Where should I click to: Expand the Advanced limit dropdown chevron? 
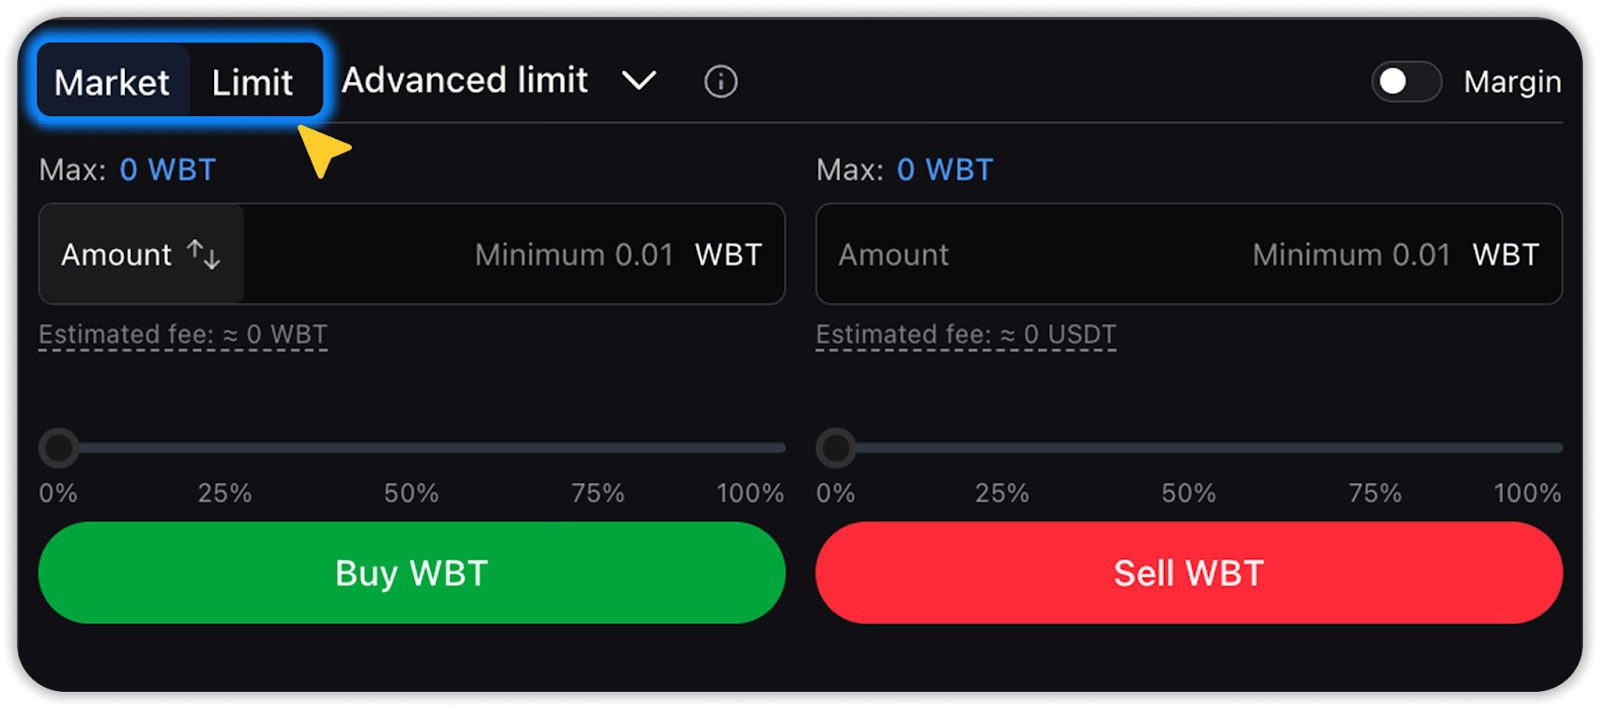pos(639,80)
